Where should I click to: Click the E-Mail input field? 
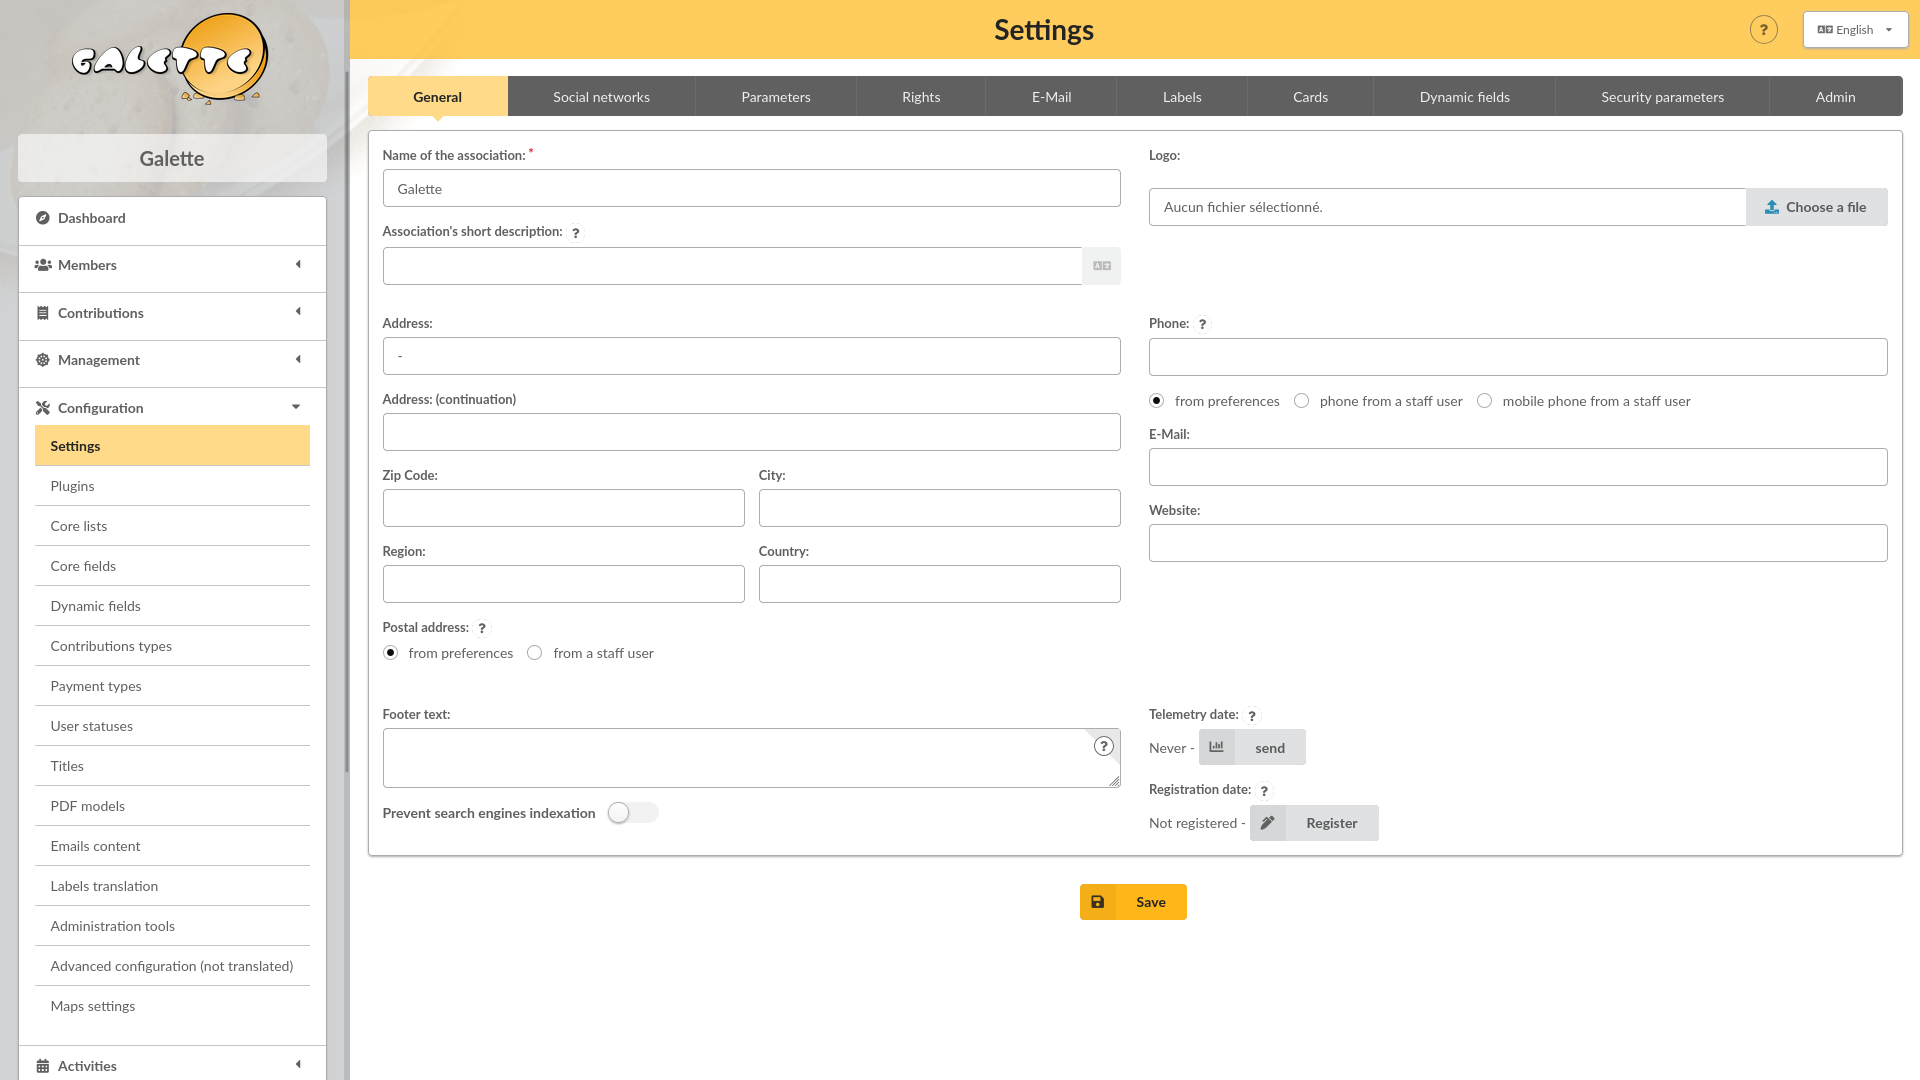point(1518,467)
